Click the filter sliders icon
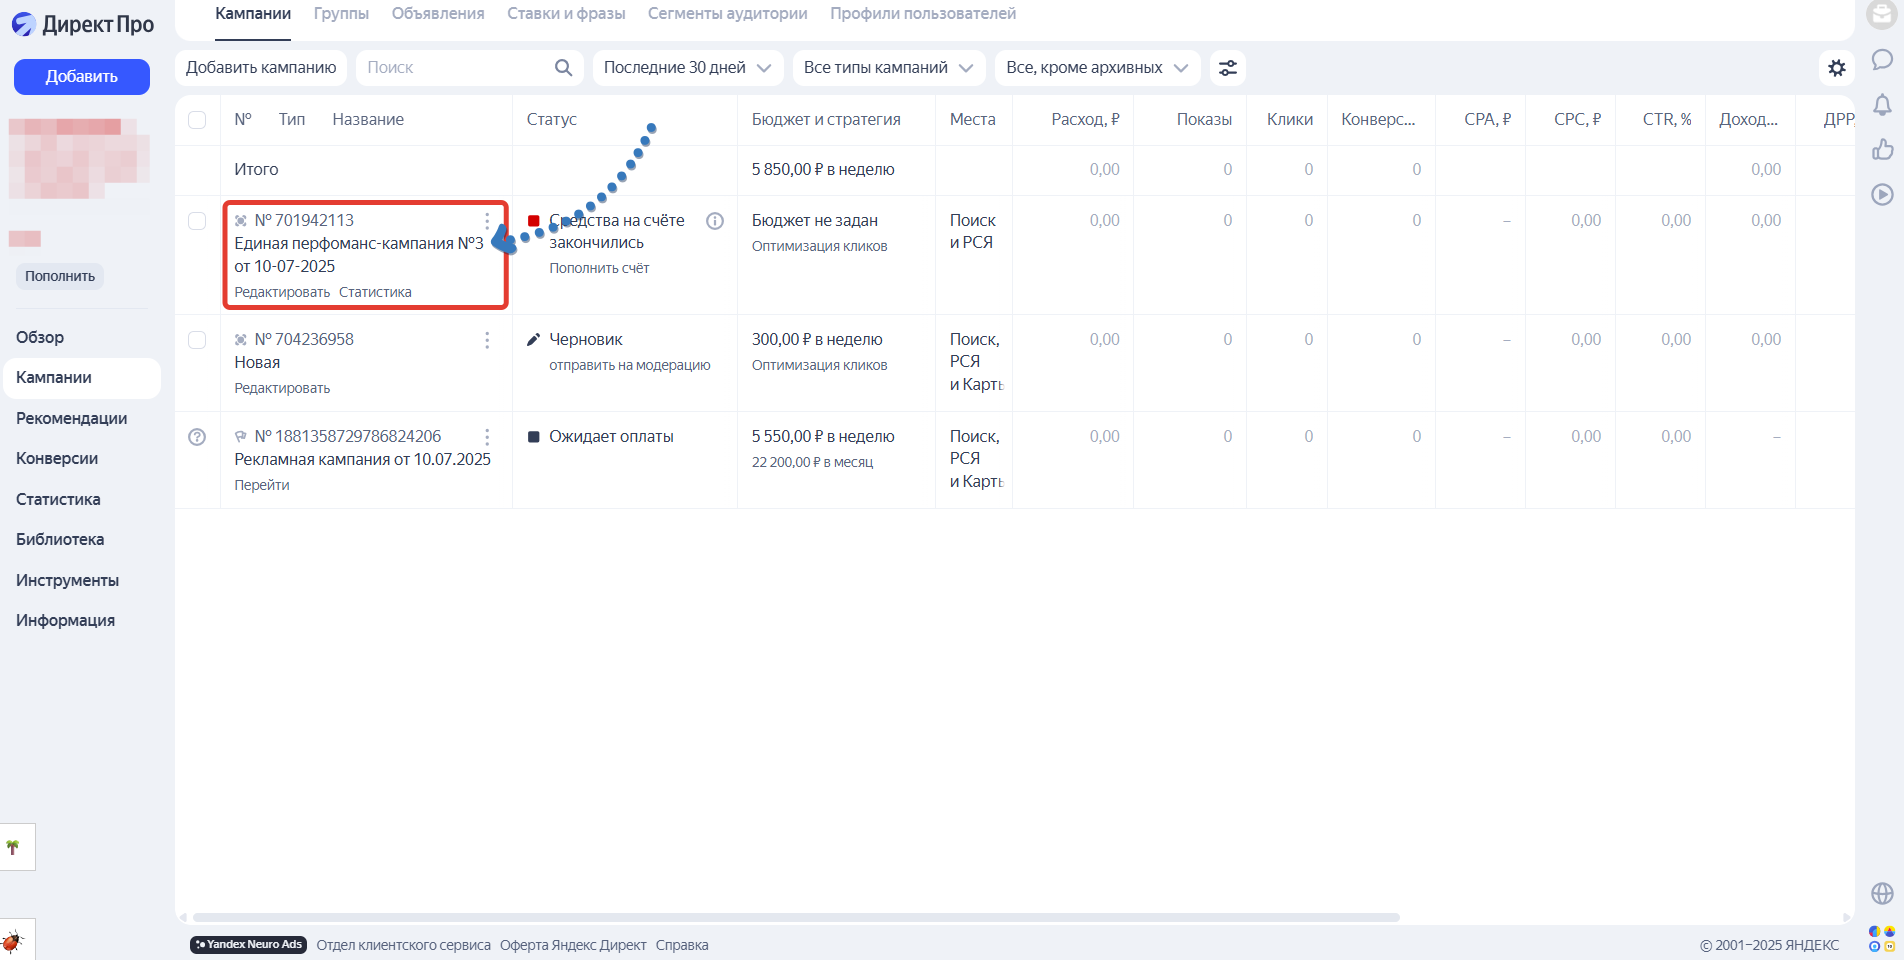 tap(1227, 68)
